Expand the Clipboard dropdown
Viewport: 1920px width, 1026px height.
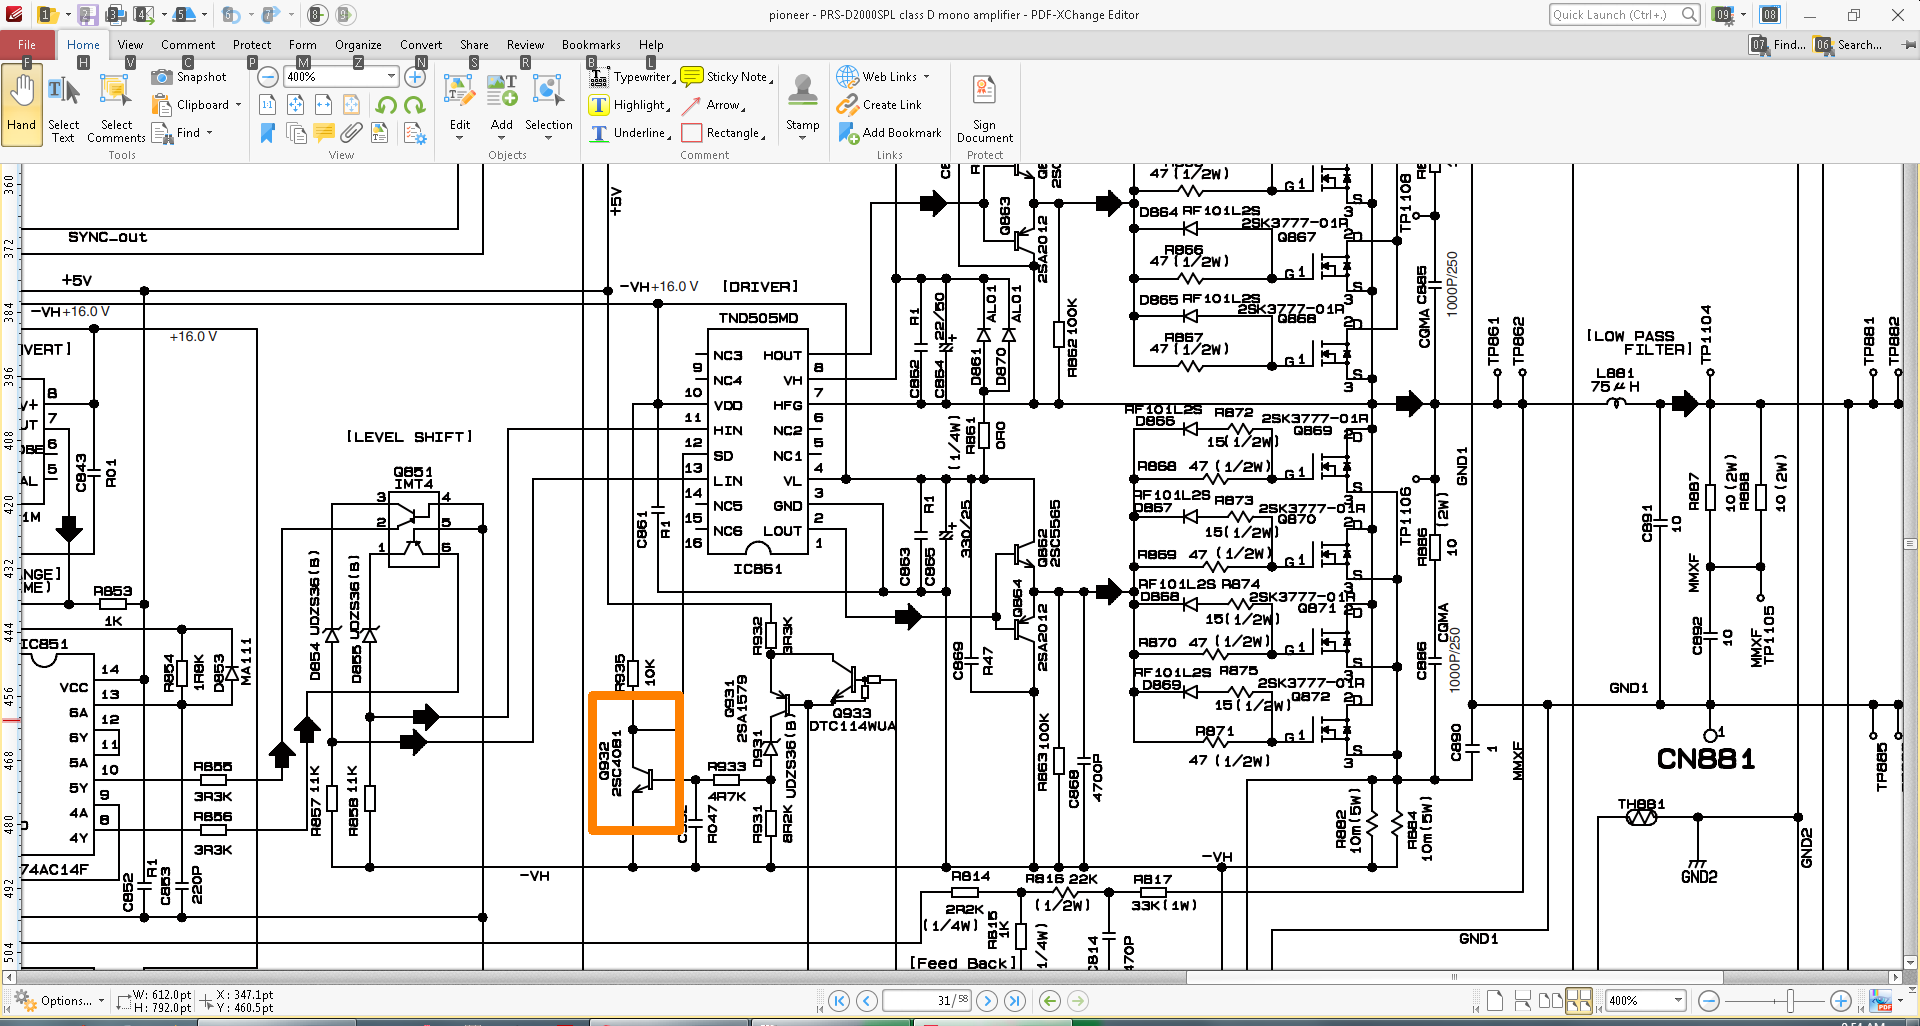[238, 105]
